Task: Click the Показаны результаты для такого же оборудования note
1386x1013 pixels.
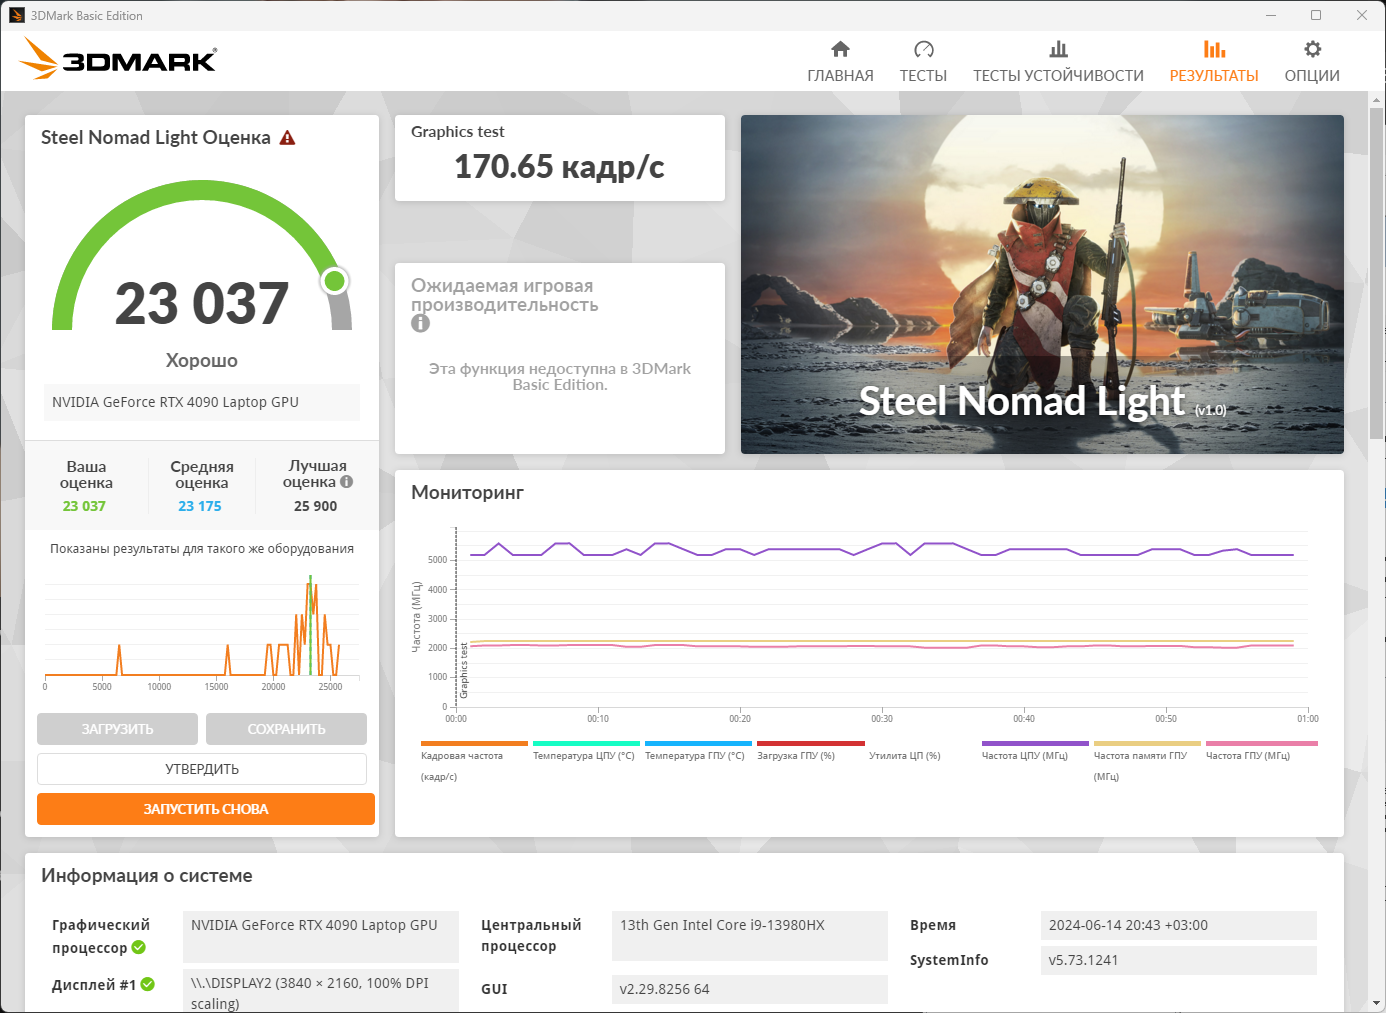Action: pyautogui.click(x=202, y=549)
